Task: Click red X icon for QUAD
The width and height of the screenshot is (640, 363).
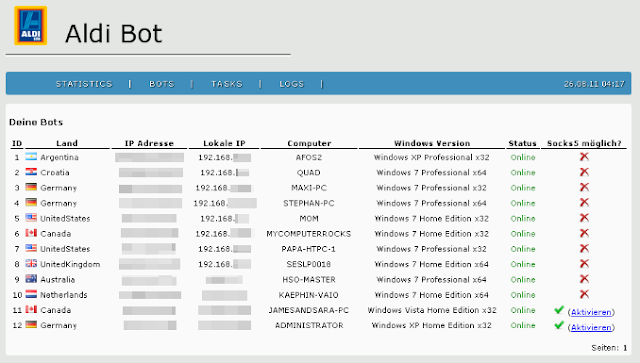Action: pos(584,172)
